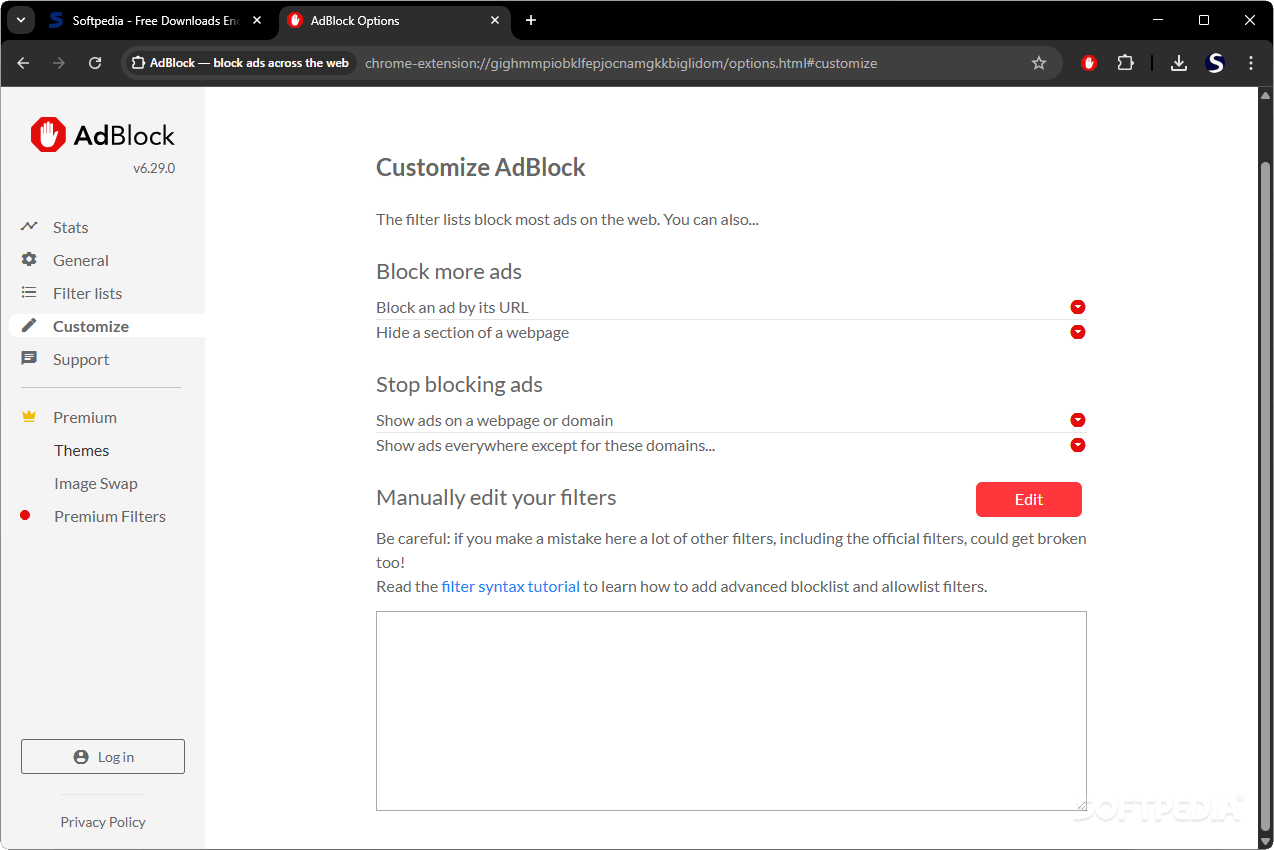
Task: Open the browser Extensions puzzle icon
Action: pos(1126,62)
